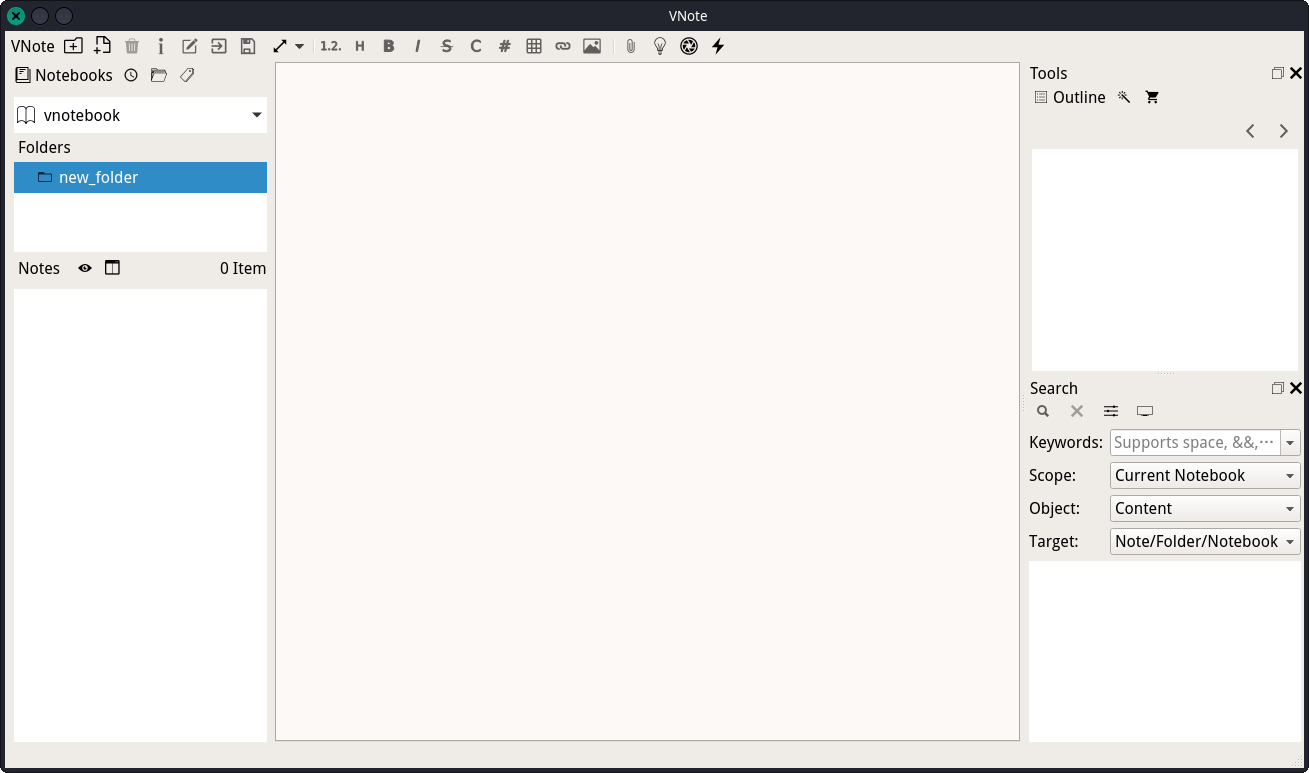
Task: Start search with magnifier icon
Action: pos(1043,411)
